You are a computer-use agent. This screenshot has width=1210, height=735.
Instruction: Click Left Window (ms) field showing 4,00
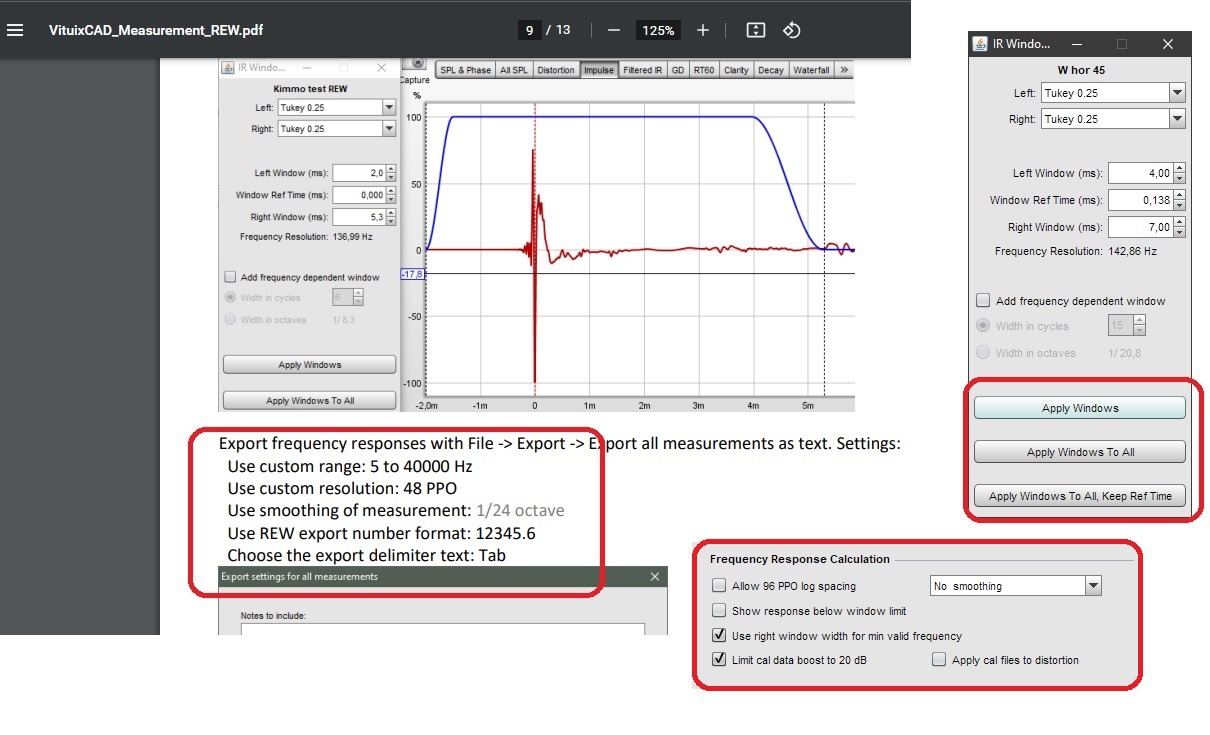(x=1140, y=173)
